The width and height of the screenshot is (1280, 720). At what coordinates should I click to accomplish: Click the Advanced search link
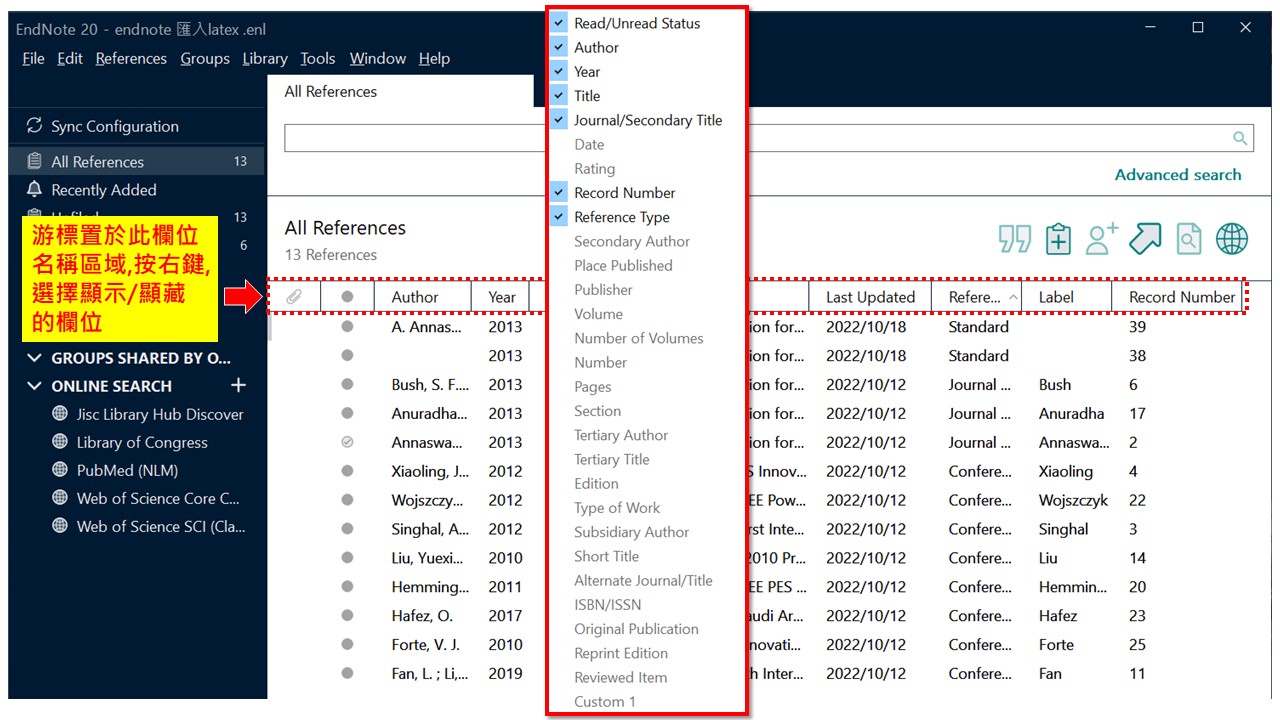click(1178, 174)
